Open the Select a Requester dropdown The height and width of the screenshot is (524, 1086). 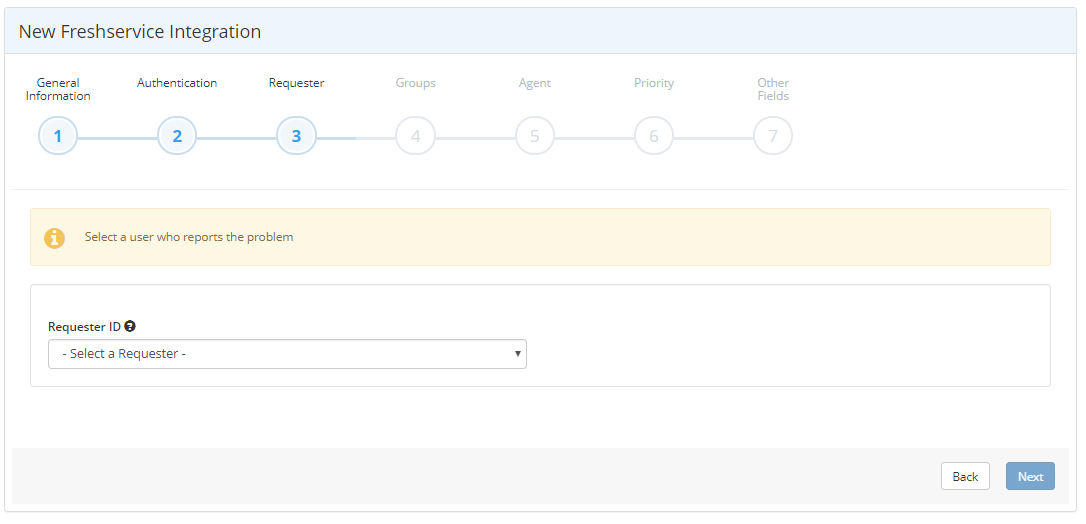[x=287, y=354]
